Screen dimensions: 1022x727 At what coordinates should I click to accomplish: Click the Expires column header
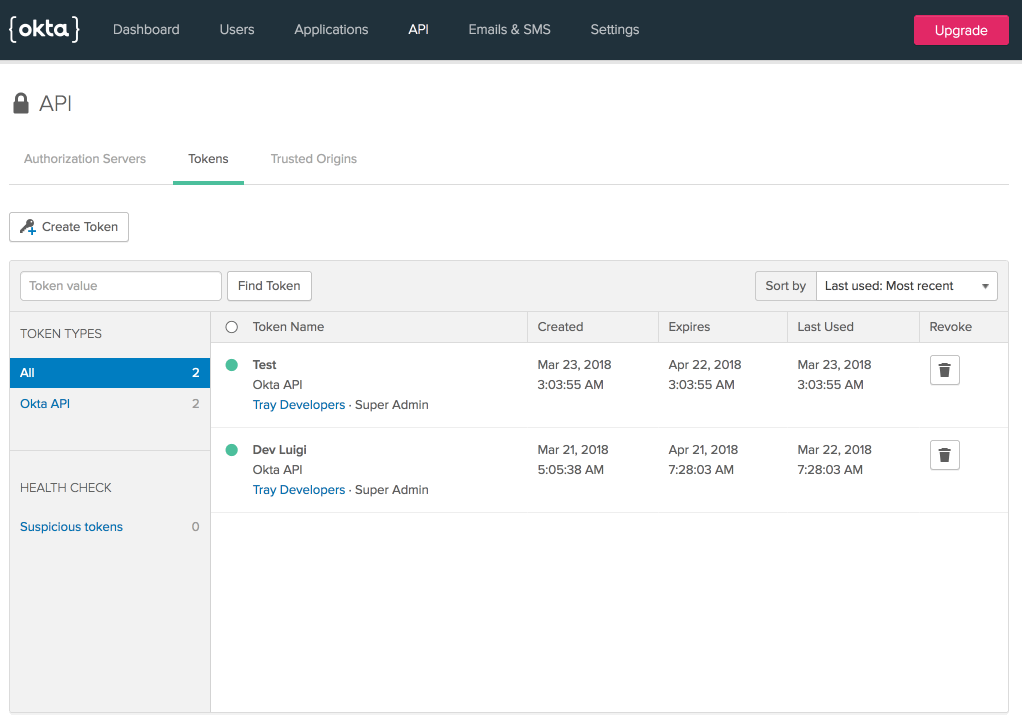[x=689, y=327]
